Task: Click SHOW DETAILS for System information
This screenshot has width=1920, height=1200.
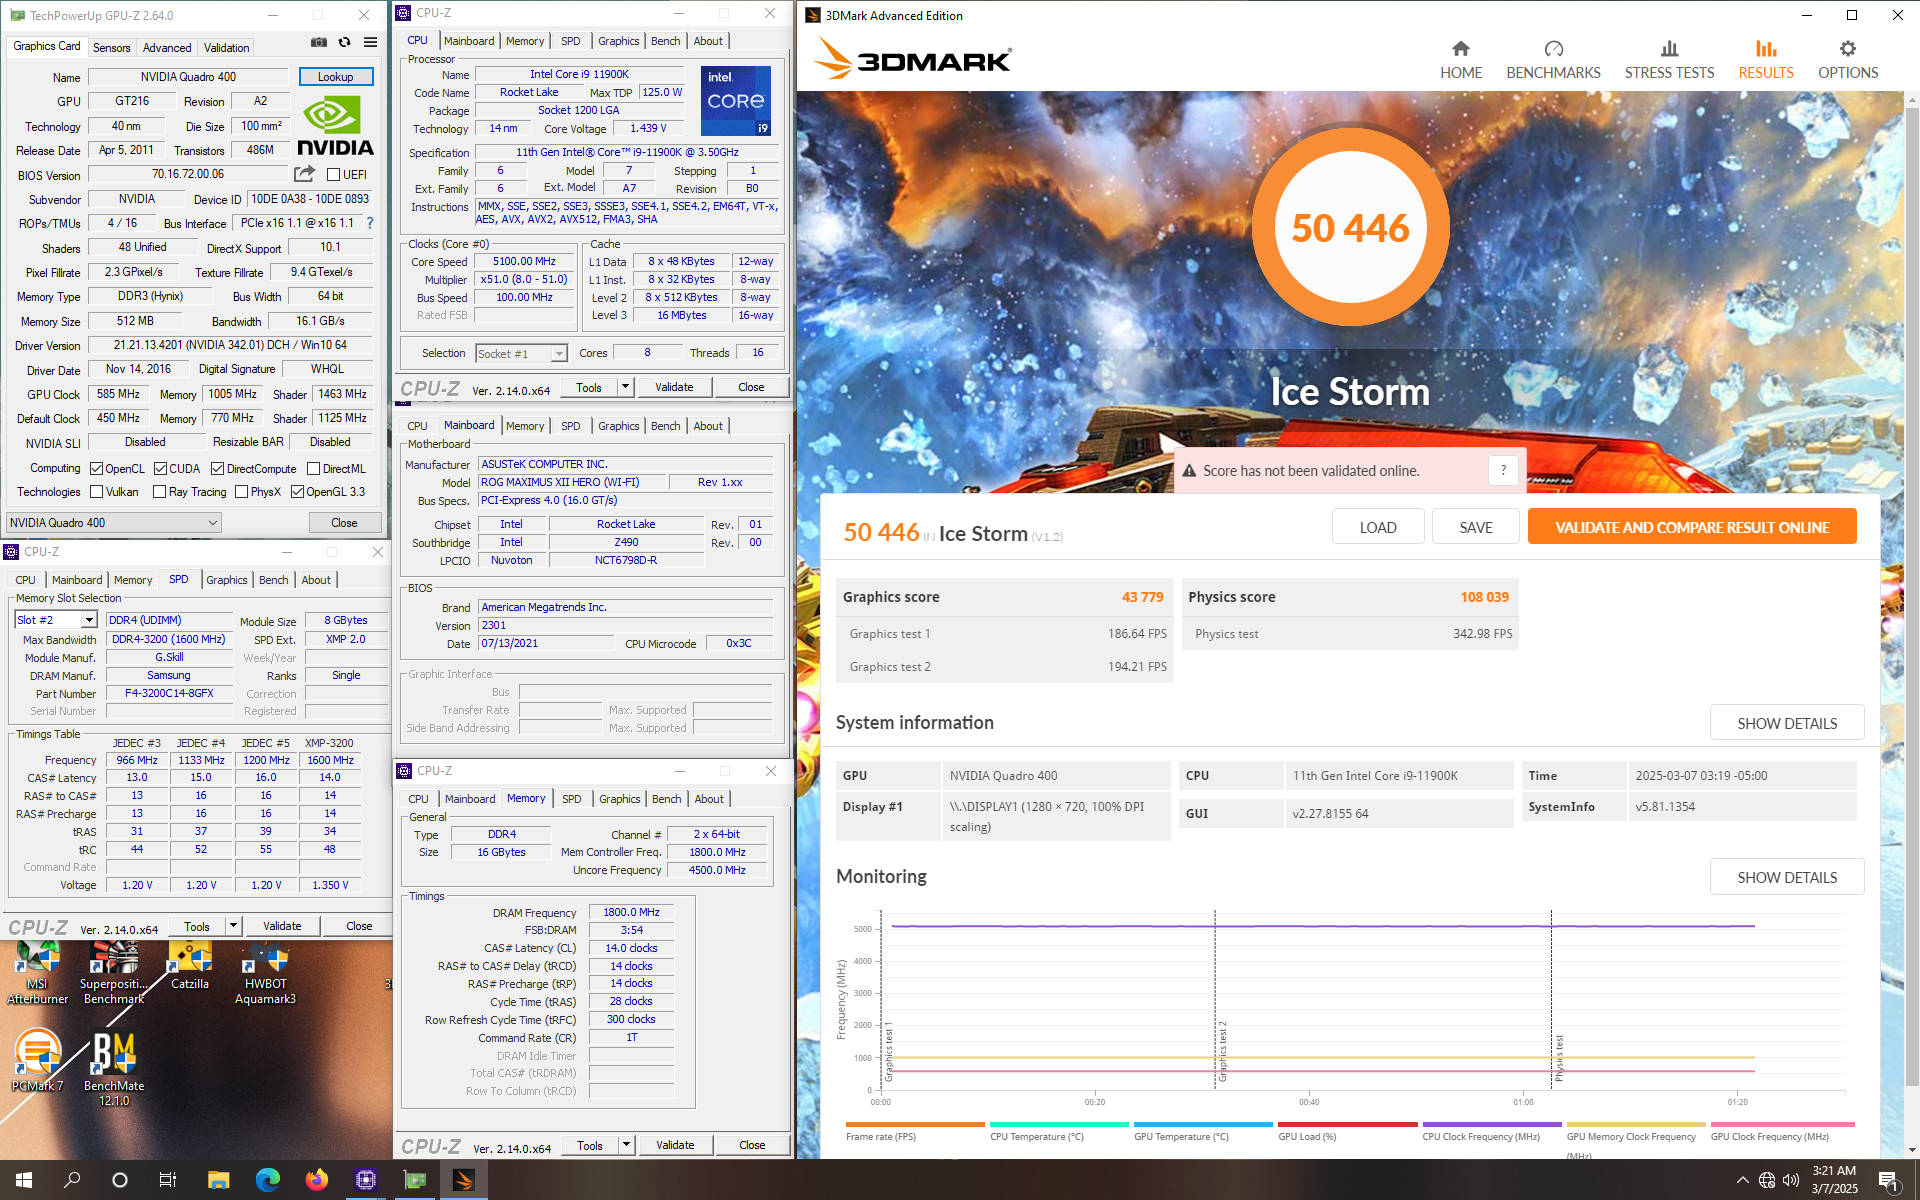Action: (x=1786, y=723)
